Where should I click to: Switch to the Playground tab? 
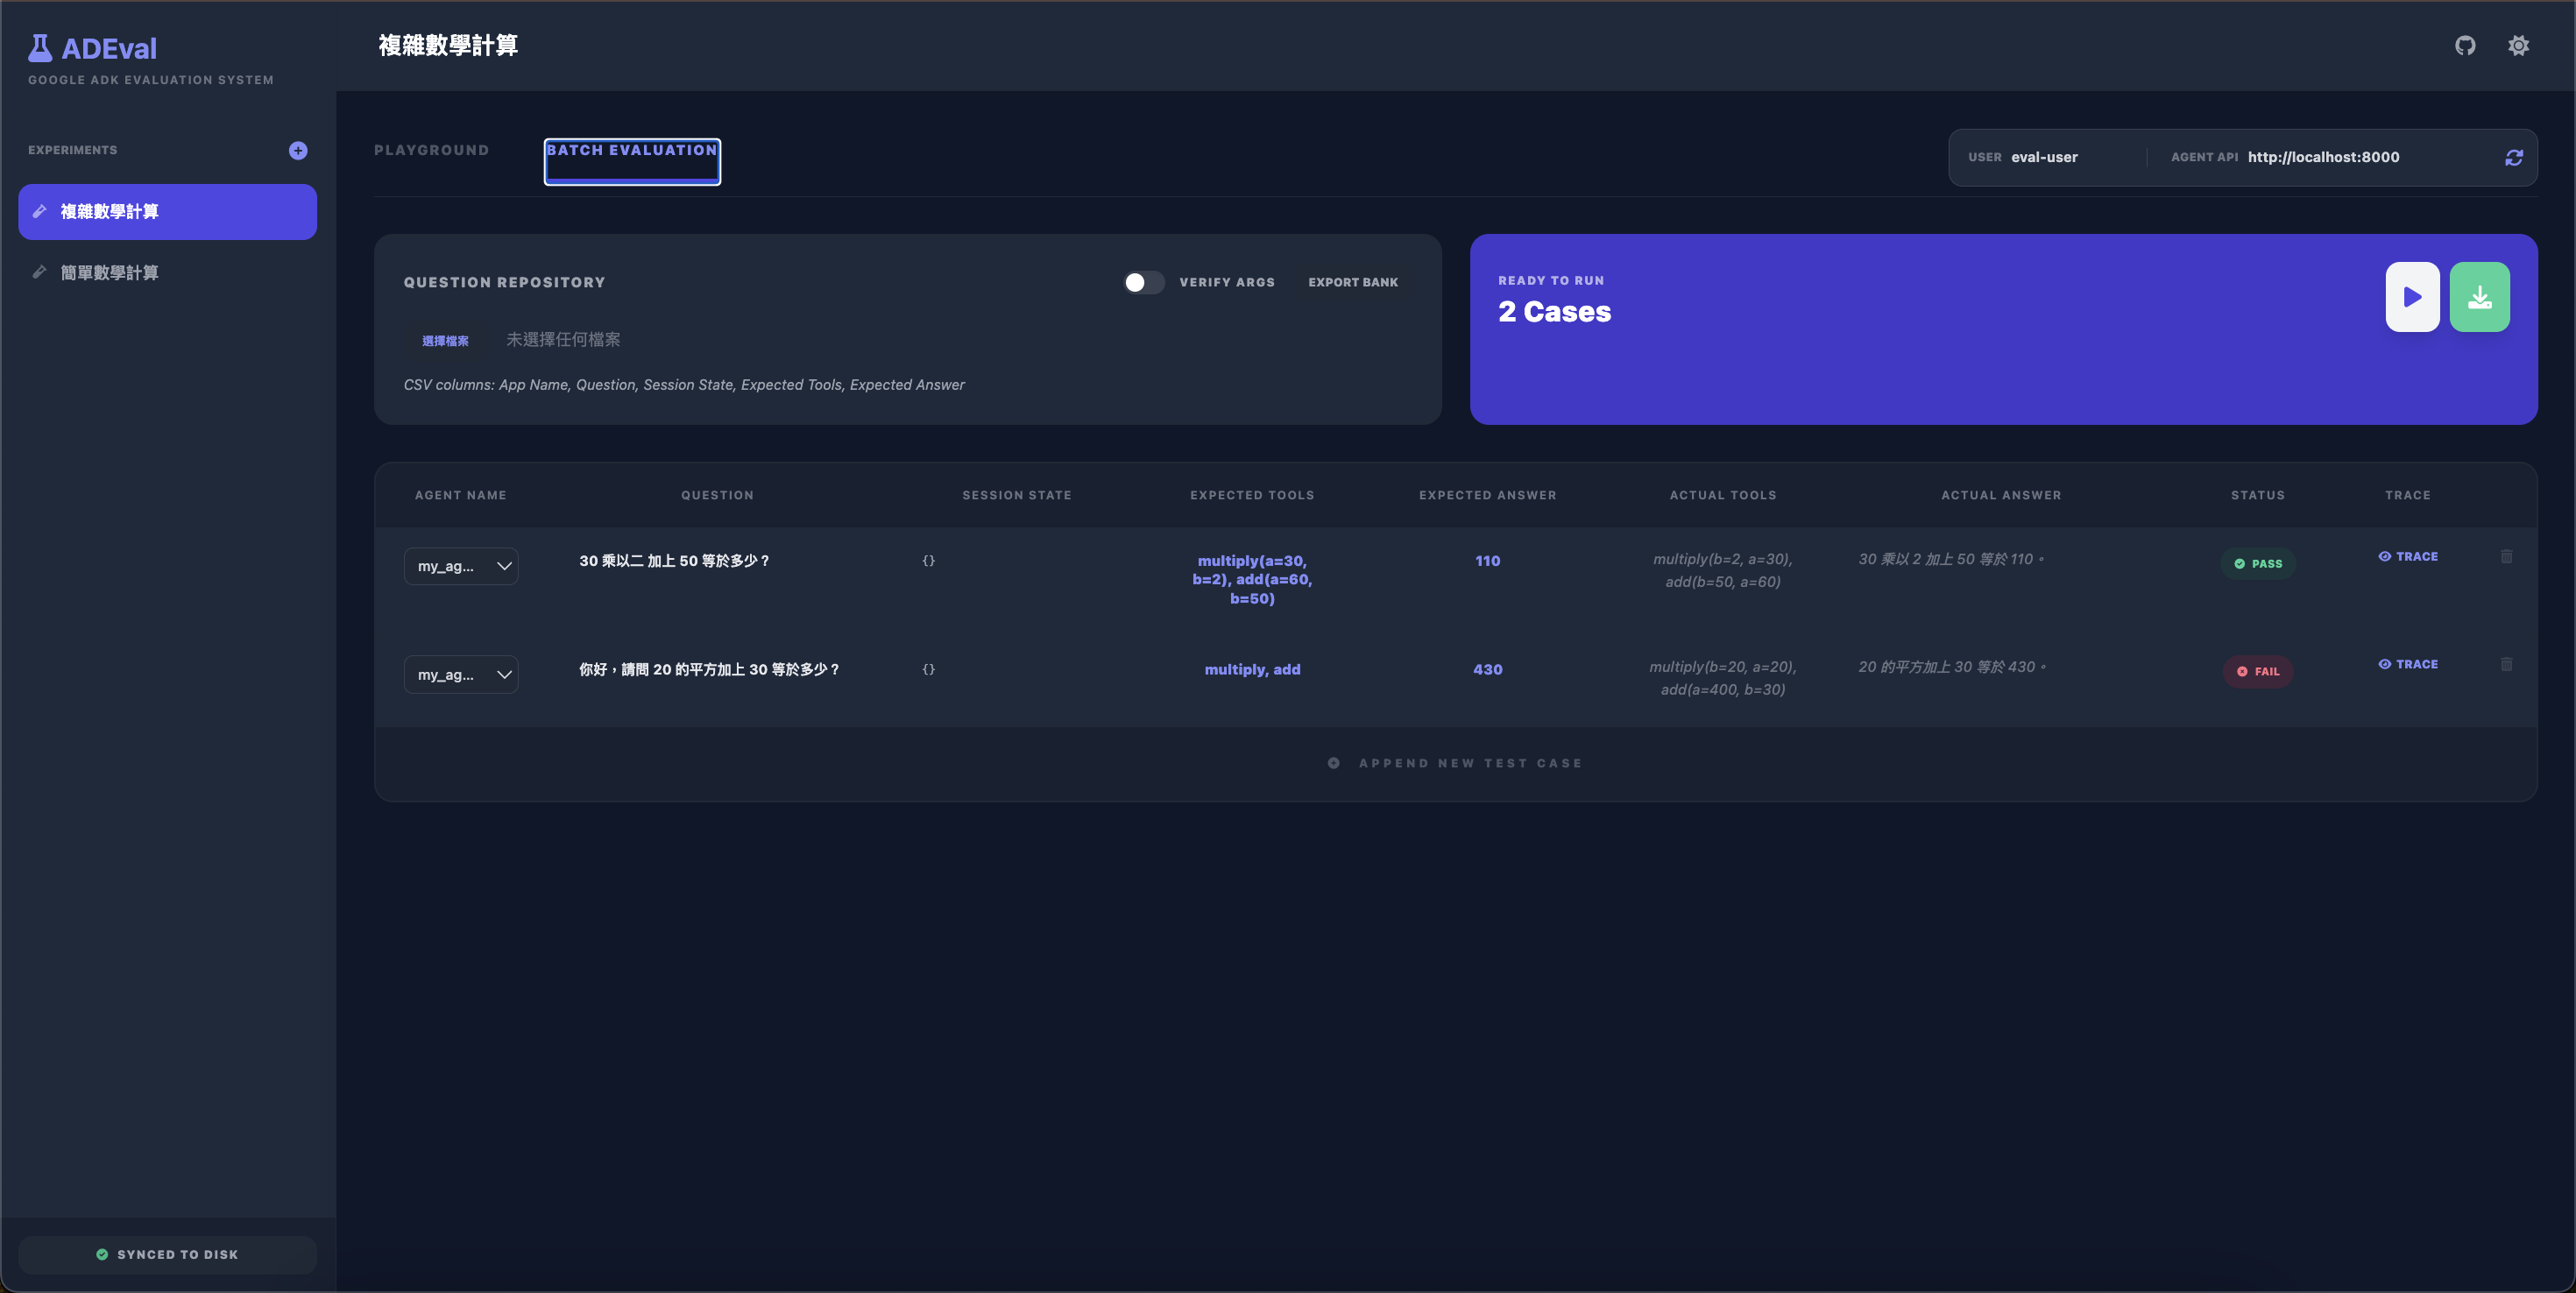[x=431, y=150]
